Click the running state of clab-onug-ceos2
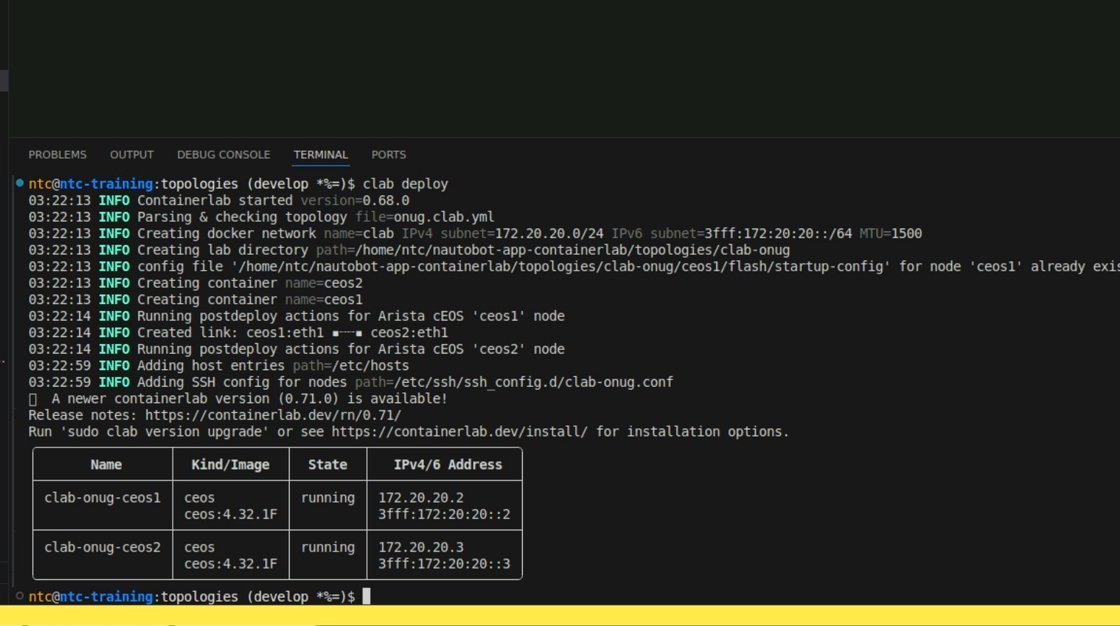Screen dimensions: 1120x626 328,547
